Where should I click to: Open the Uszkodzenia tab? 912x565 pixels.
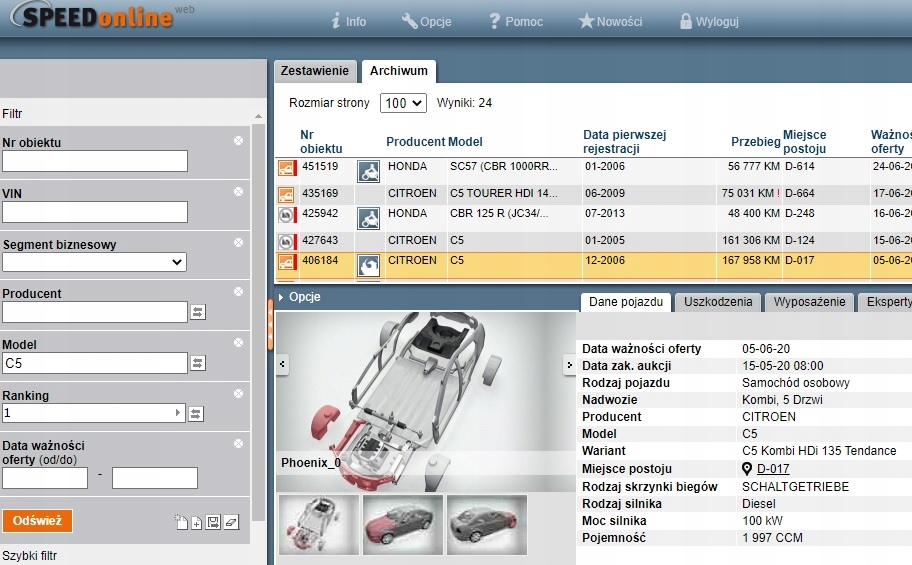click(718, 302)
